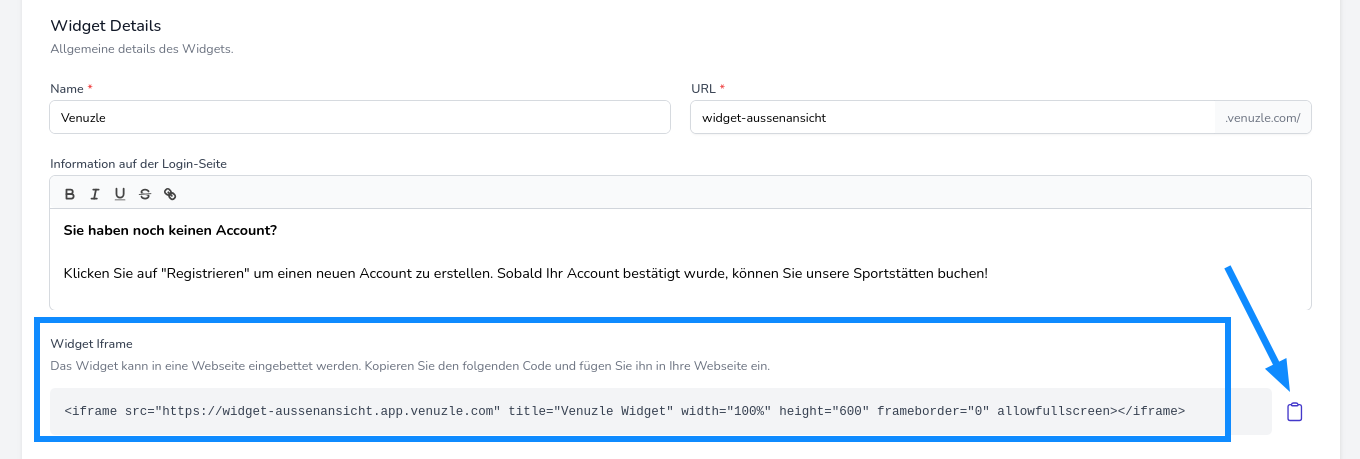This screenshot has height=459, width=1360.
Task: Place cursor in "Sie haben noch keinen Account?" line
Action: click(x=170, y=231)
